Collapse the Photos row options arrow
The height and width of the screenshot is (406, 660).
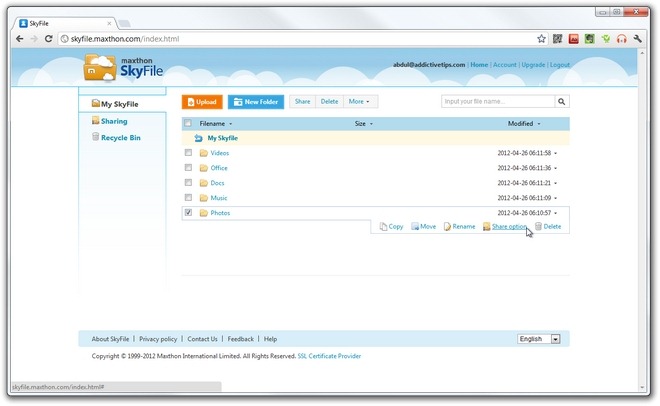click(x=556, y=213)
